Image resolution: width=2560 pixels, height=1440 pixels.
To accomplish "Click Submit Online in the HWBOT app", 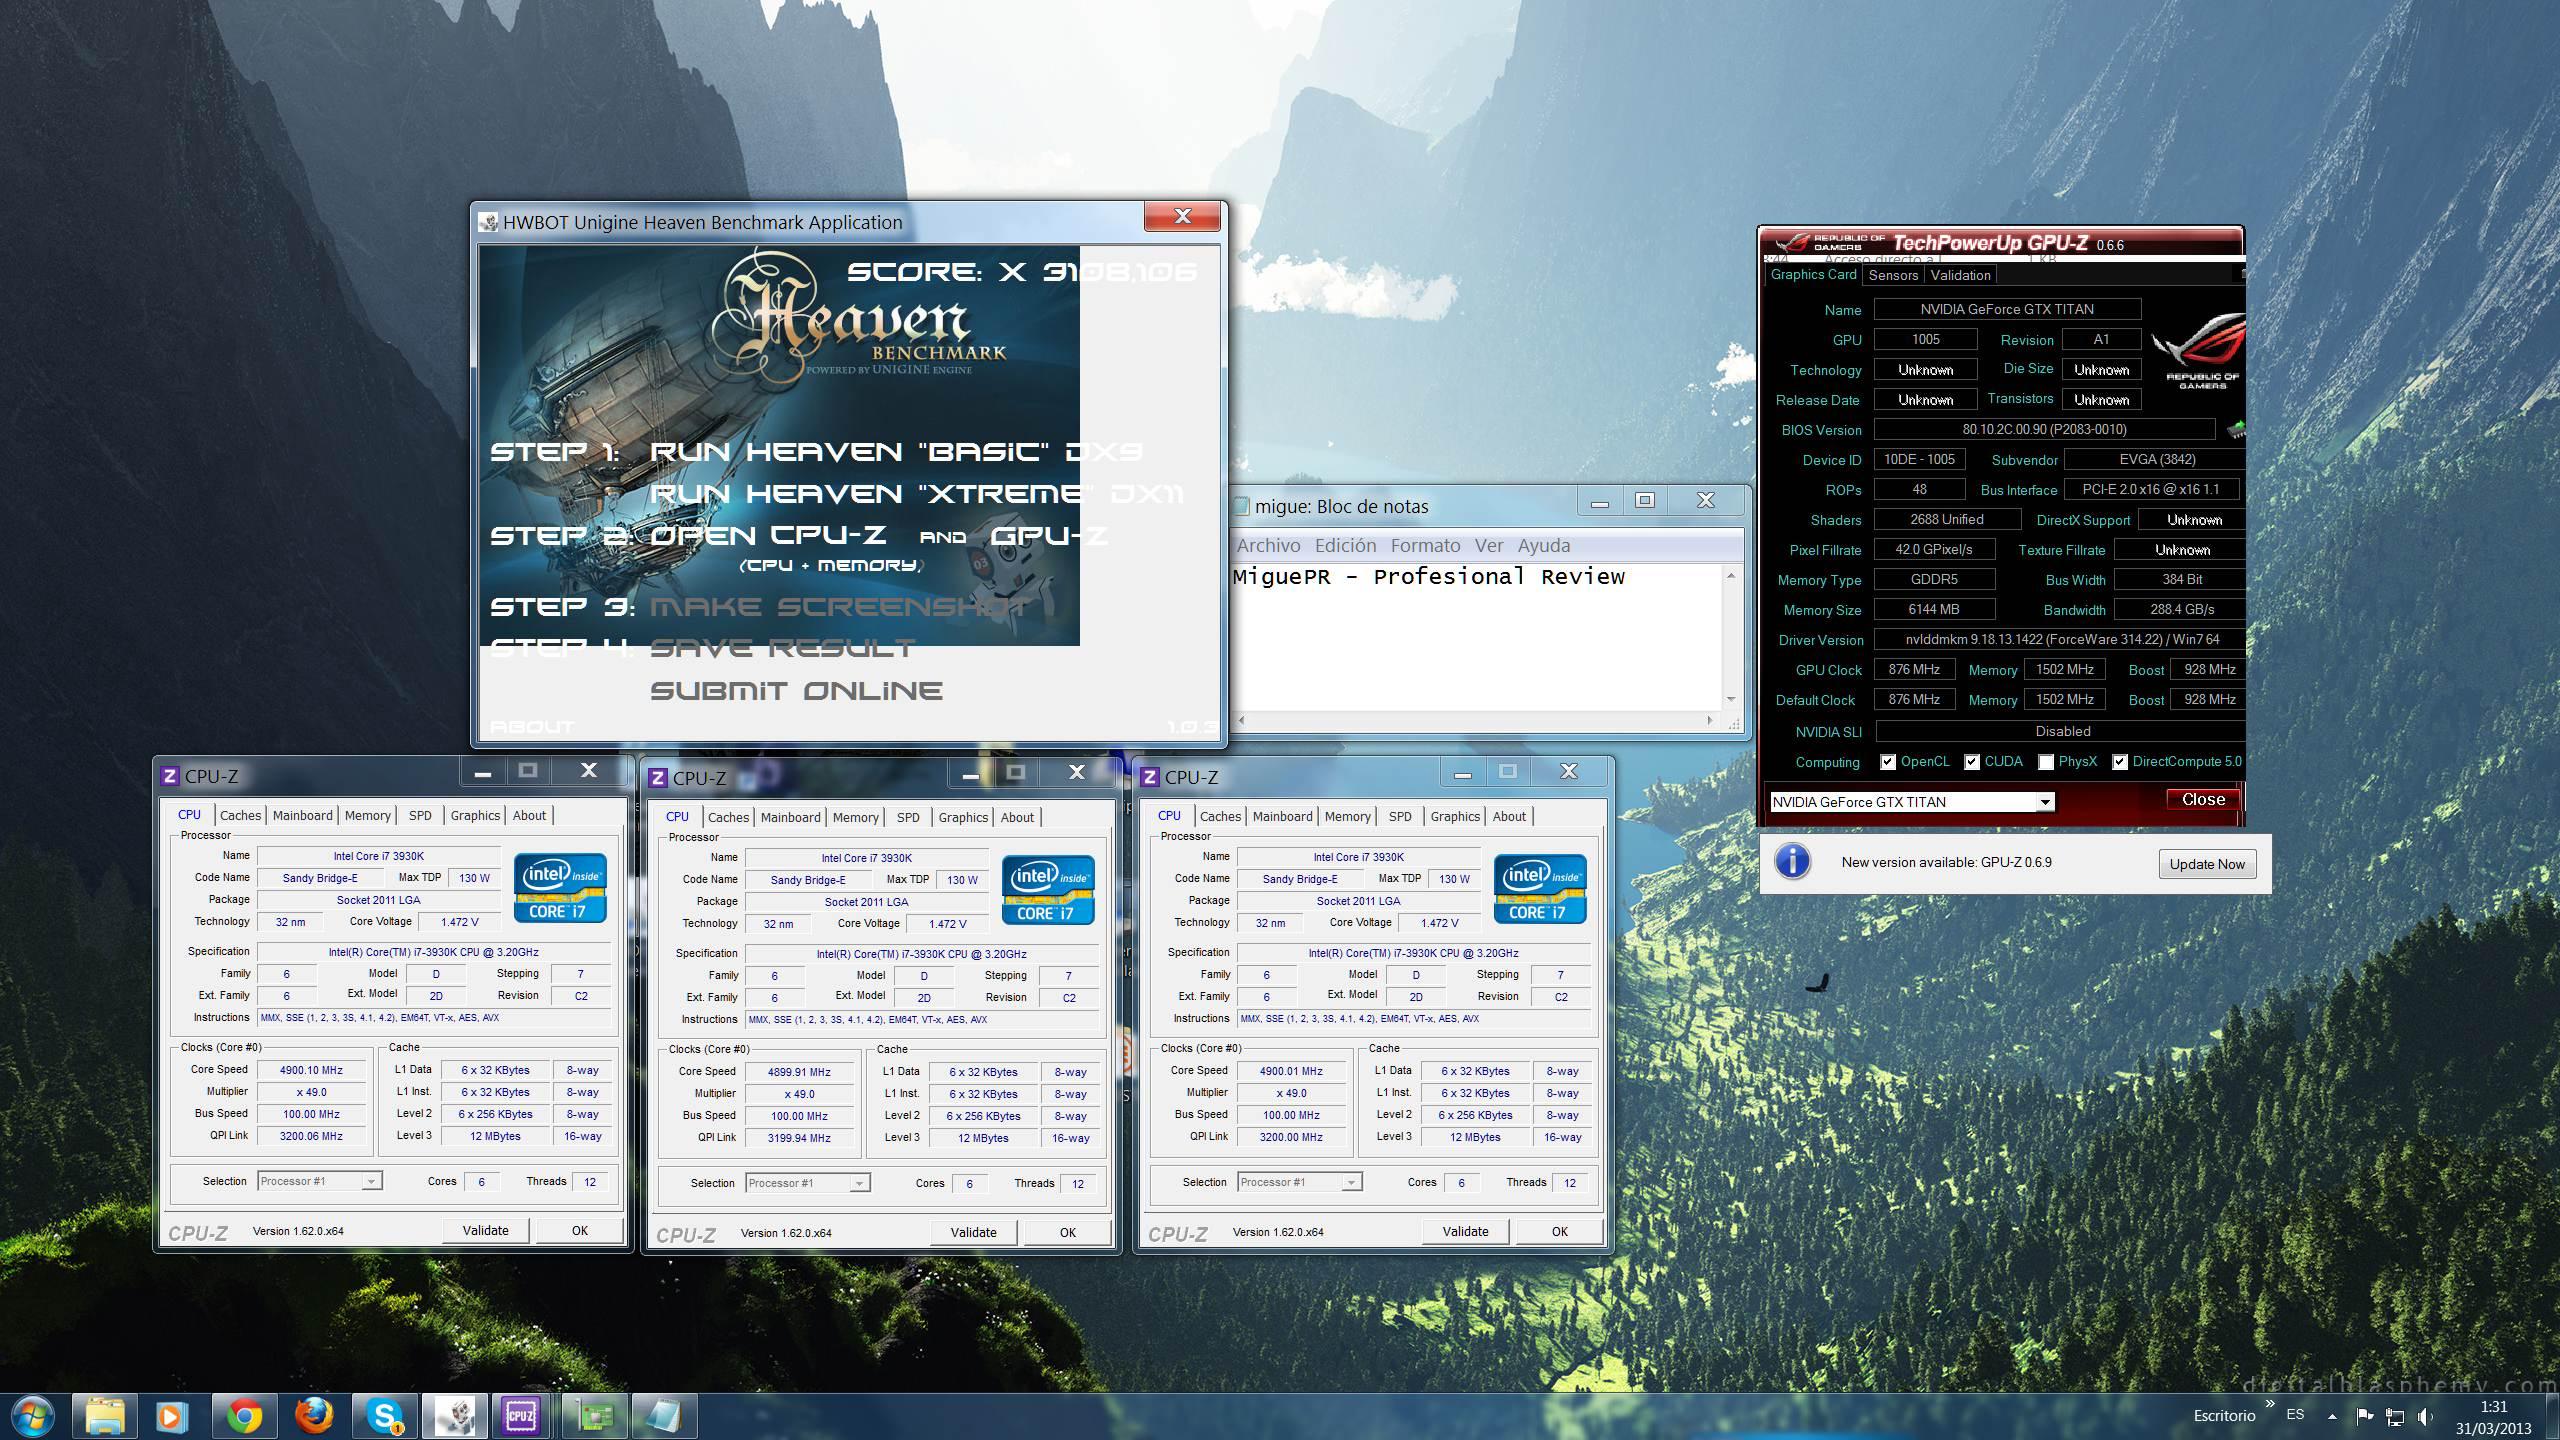I will [x=796, y=691].
